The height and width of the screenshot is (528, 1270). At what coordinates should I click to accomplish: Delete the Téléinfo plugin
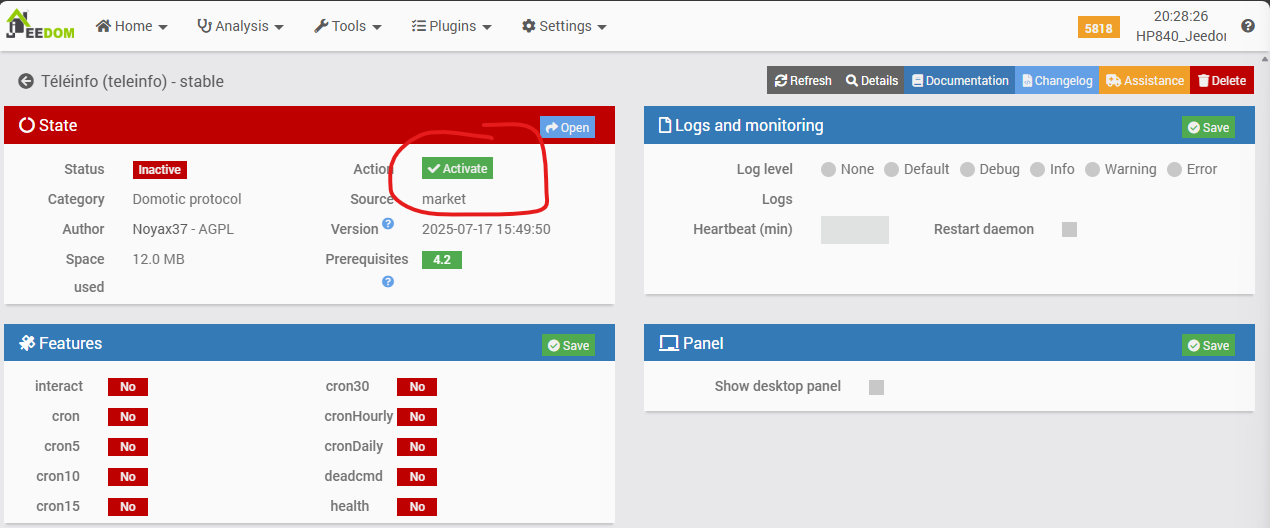coord(1221,81)
